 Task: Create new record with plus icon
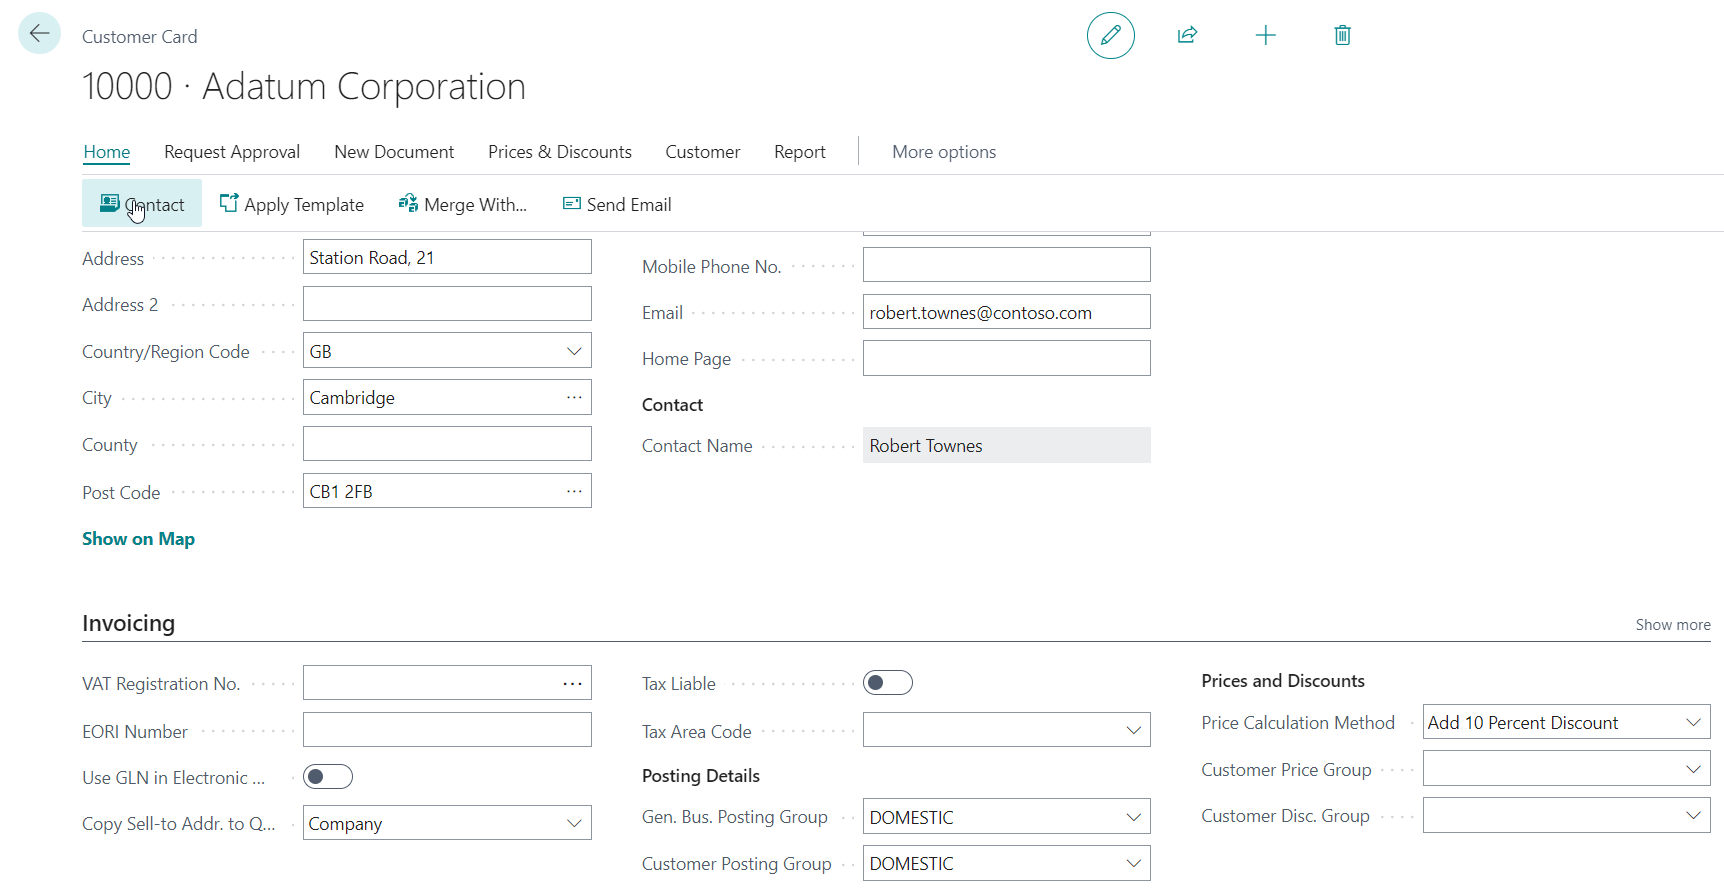point(1265,35)
